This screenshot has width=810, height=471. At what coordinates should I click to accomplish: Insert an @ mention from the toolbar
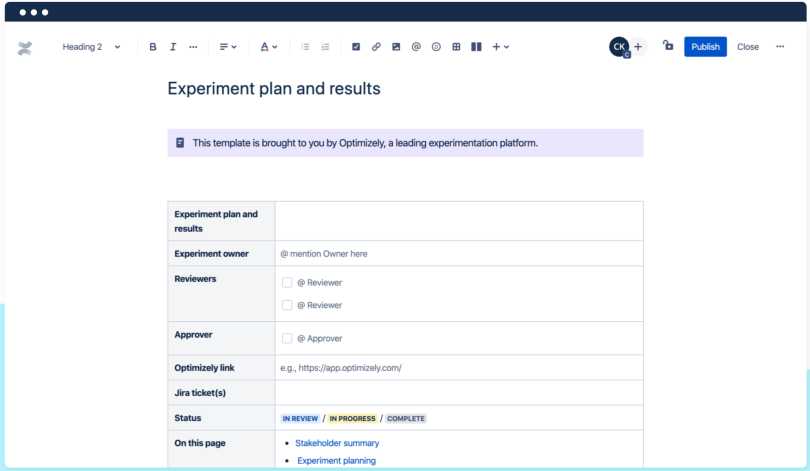click(416, 47)
